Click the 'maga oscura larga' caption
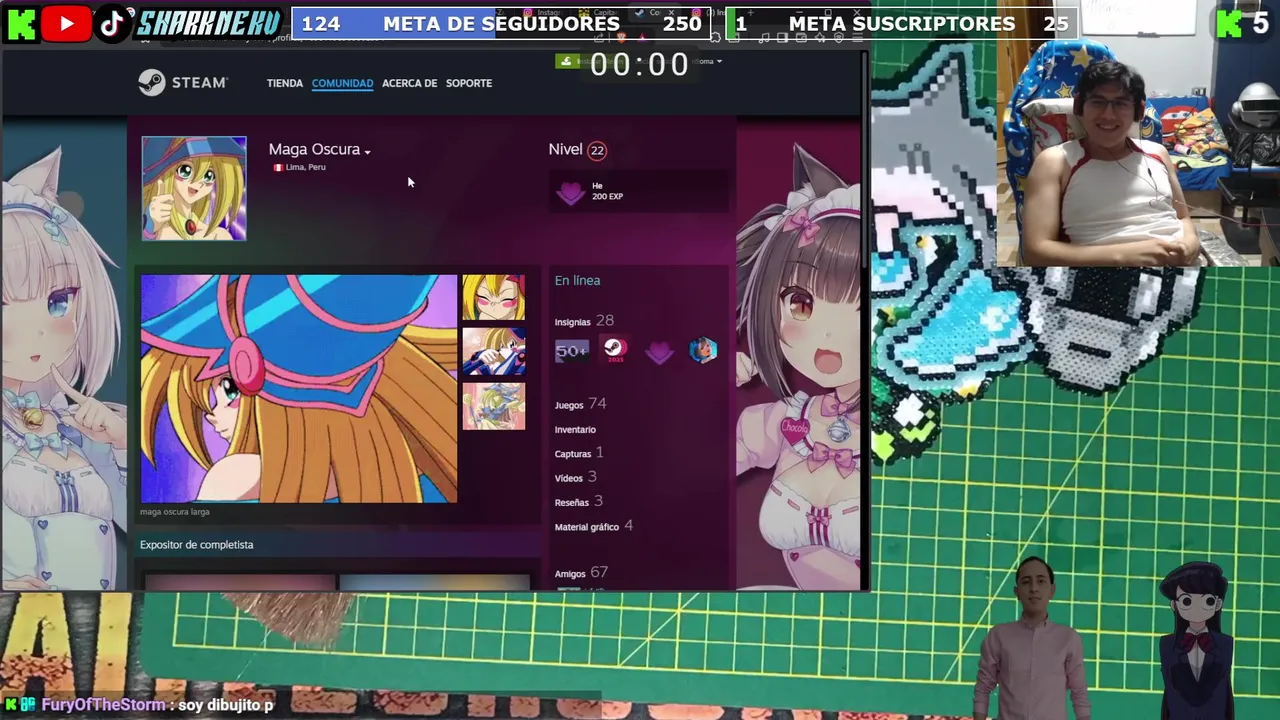 [x=175, y=512]
